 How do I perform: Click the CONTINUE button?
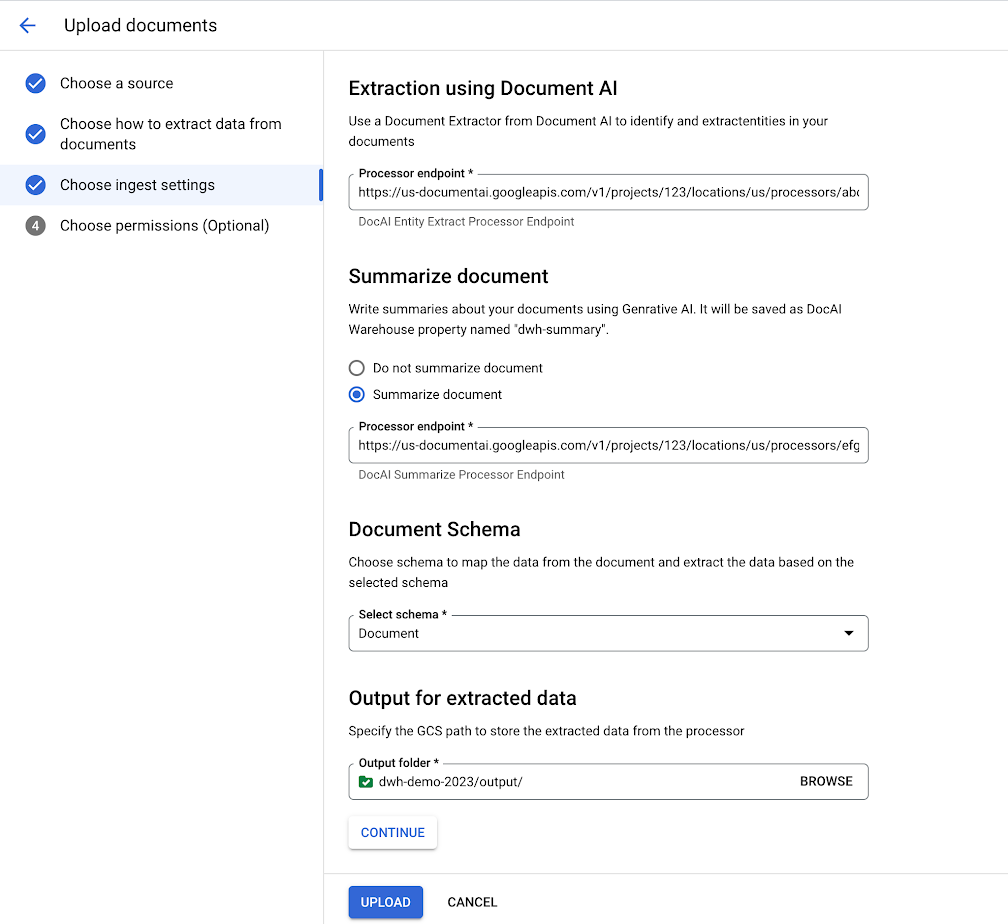pyautogui.click(x=392, y=833)
